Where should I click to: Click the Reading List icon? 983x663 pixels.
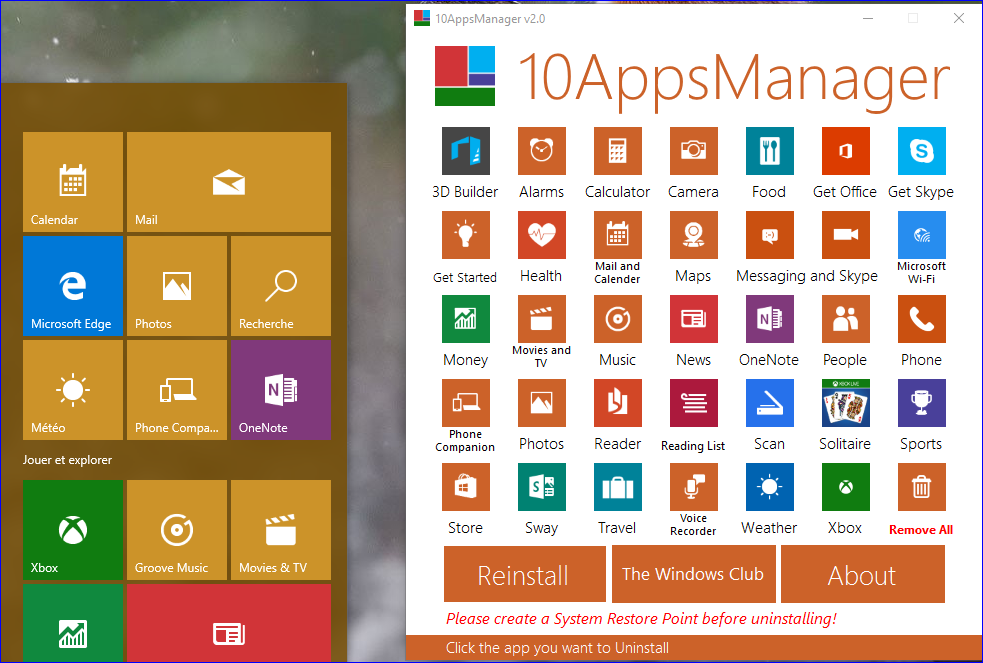tap(693, 403)
